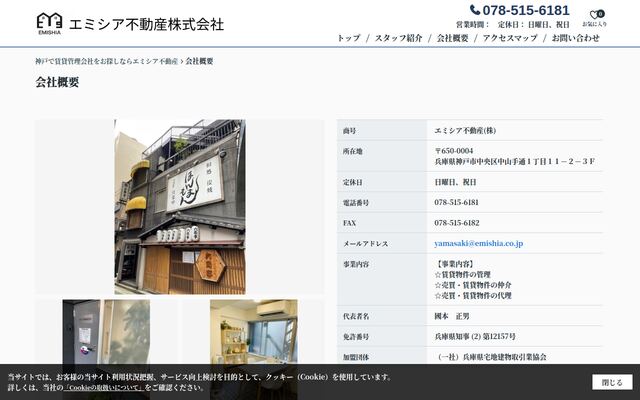
Task: Select the 免許番号 row label
Action: coord(356,336)
